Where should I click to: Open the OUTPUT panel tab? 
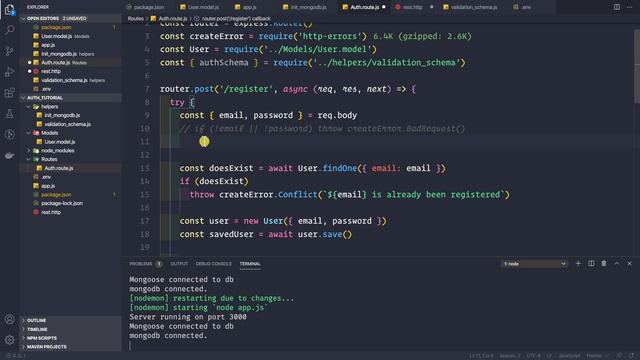pos(179,264)
